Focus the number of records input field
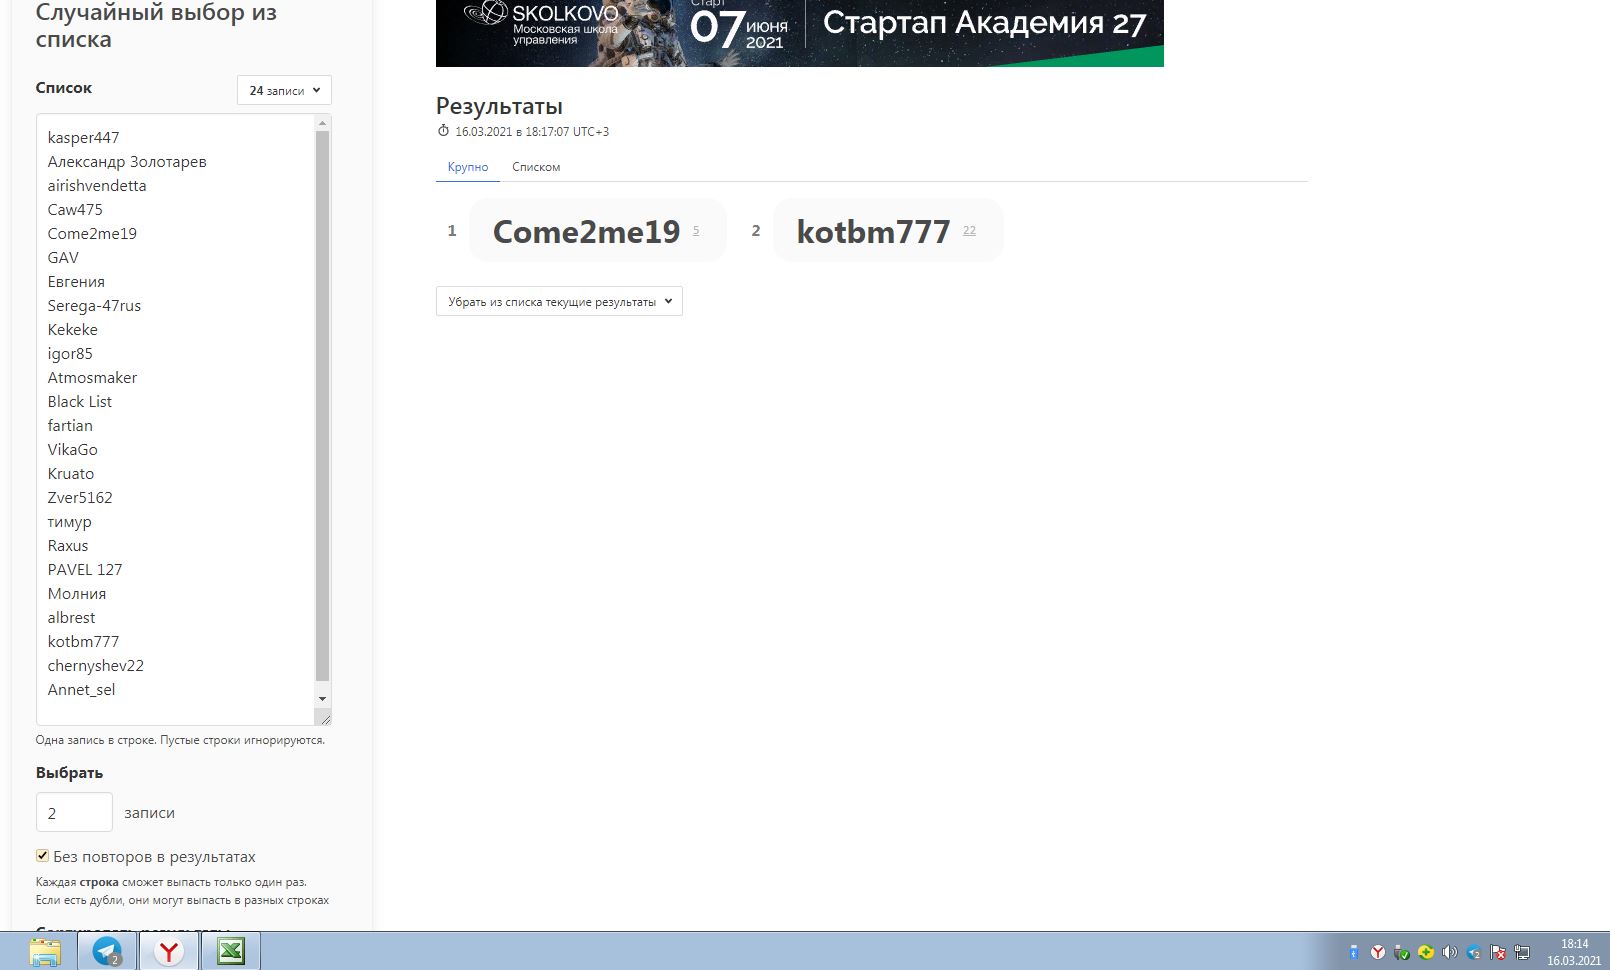Image resolution: width=1610 pixels, height=970 pixels. point(74,812)
